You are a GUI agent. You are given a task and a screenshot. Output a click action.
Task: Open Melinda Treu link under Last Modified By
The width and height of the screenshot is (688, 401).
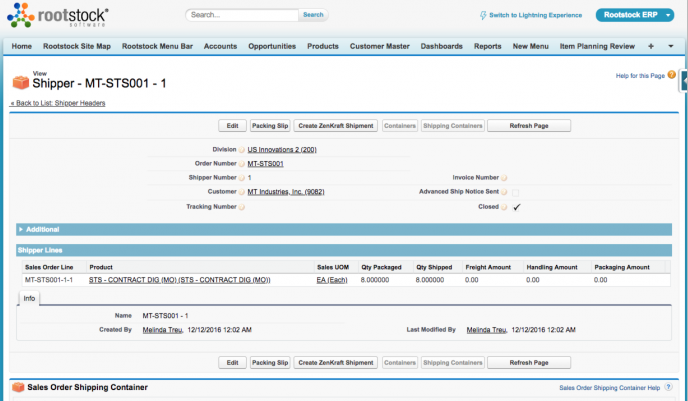coord(486,330)
